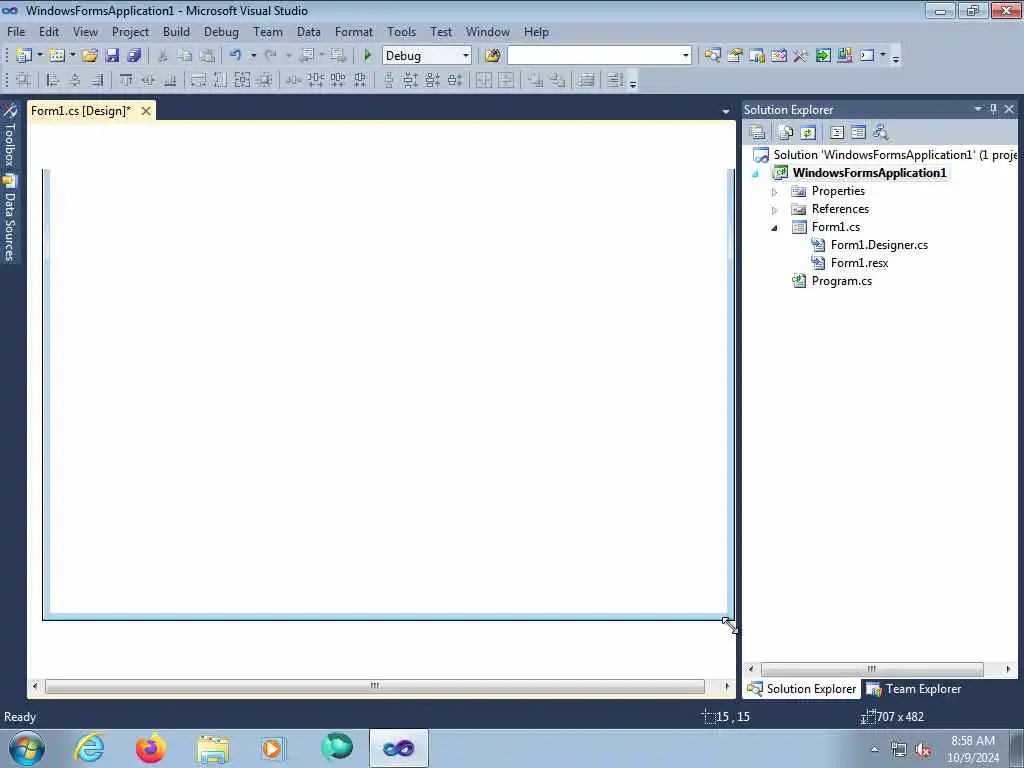Save Form1.cs with the floppy disk icon
This screenshot has height=768, width=1024.
(x=112, y=56)
